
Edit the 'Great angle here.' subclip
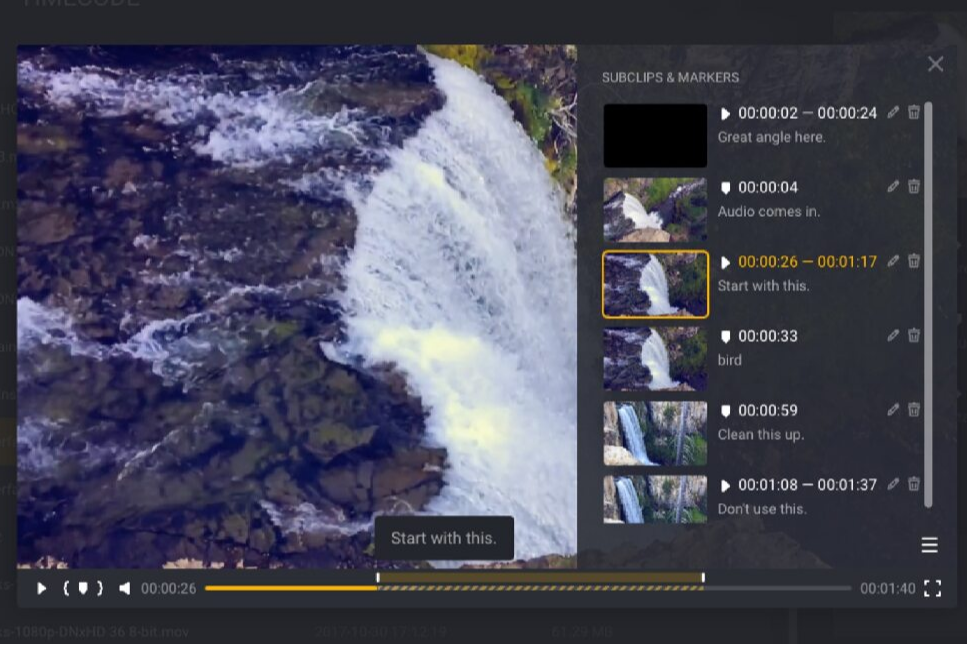pyautogui.click(x=893, y=113)
